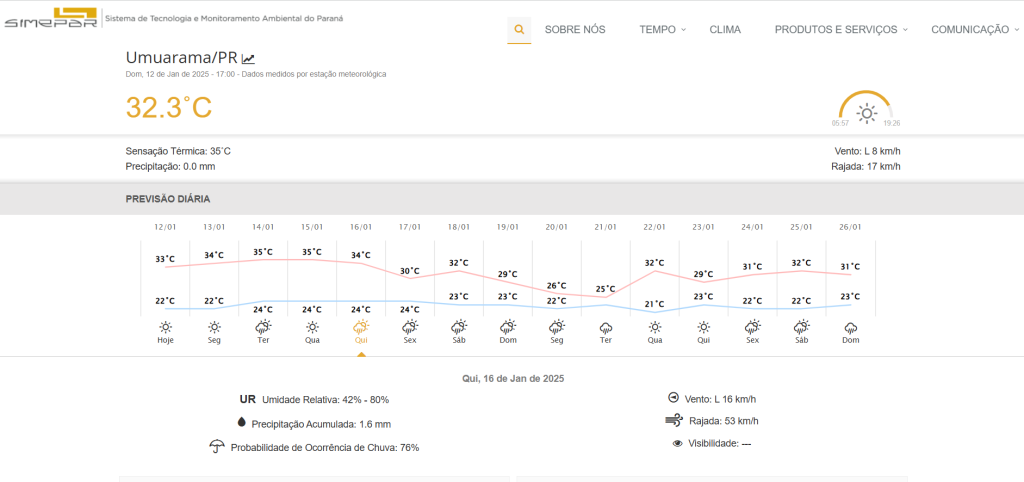The height and width of the screenshot is (482, 1024).
Task: Open the SOBRE NÓS menu item
Action: (575, 30)
